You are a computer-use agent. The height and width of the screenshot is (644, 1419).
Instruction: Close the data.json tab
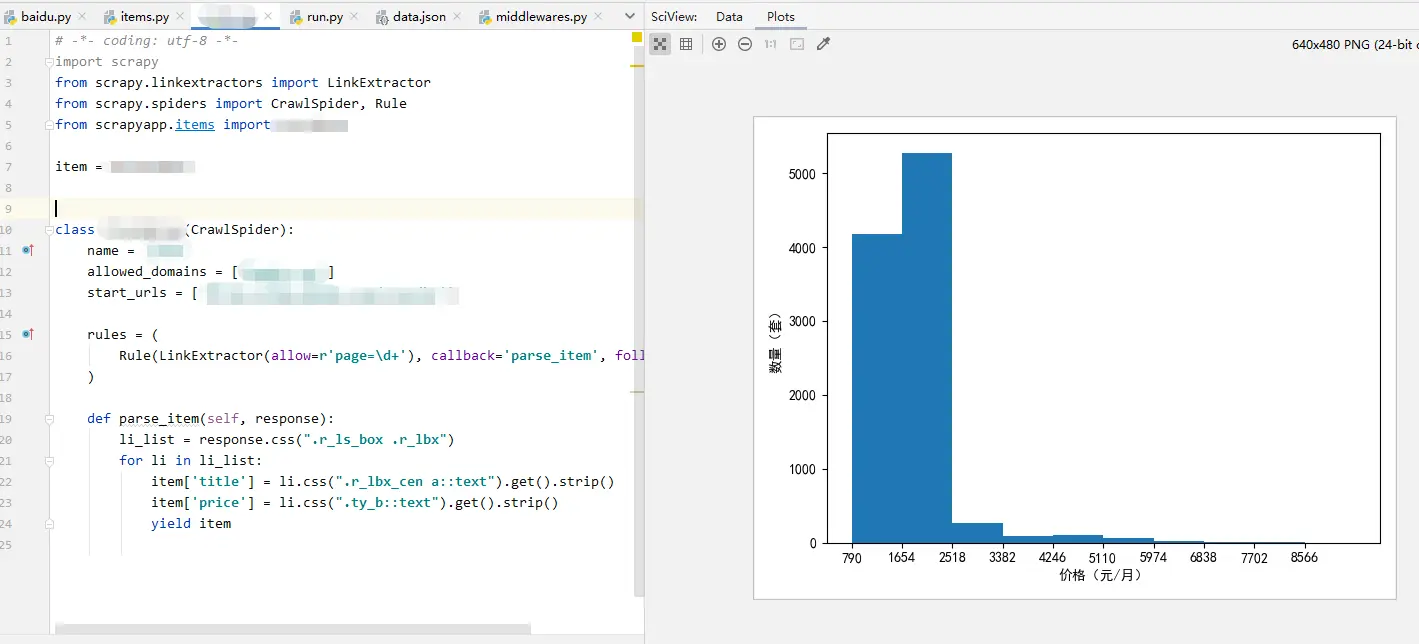[458, 17]
